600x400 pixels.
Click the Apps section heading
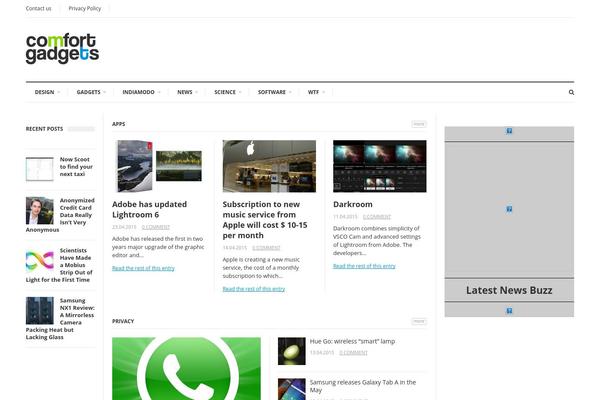(x=119, y=124)
